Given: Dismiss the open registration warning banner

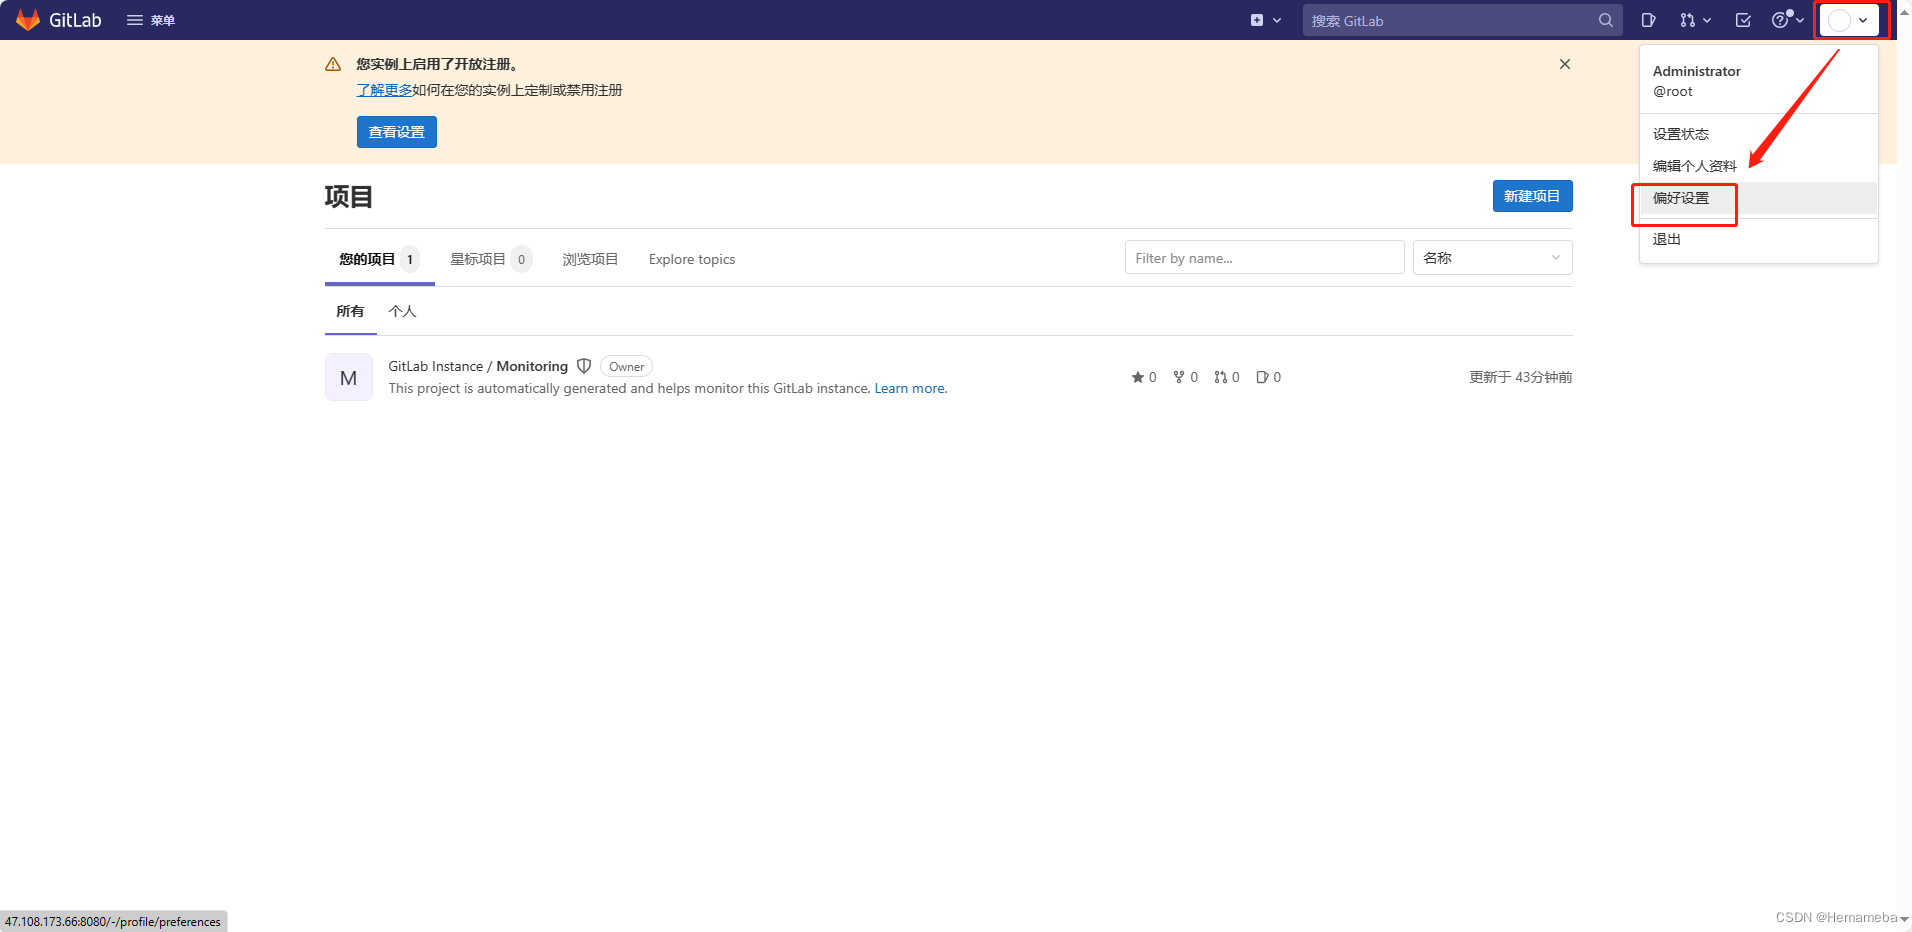Looking at the screenshot, I should pos(1564,64).
